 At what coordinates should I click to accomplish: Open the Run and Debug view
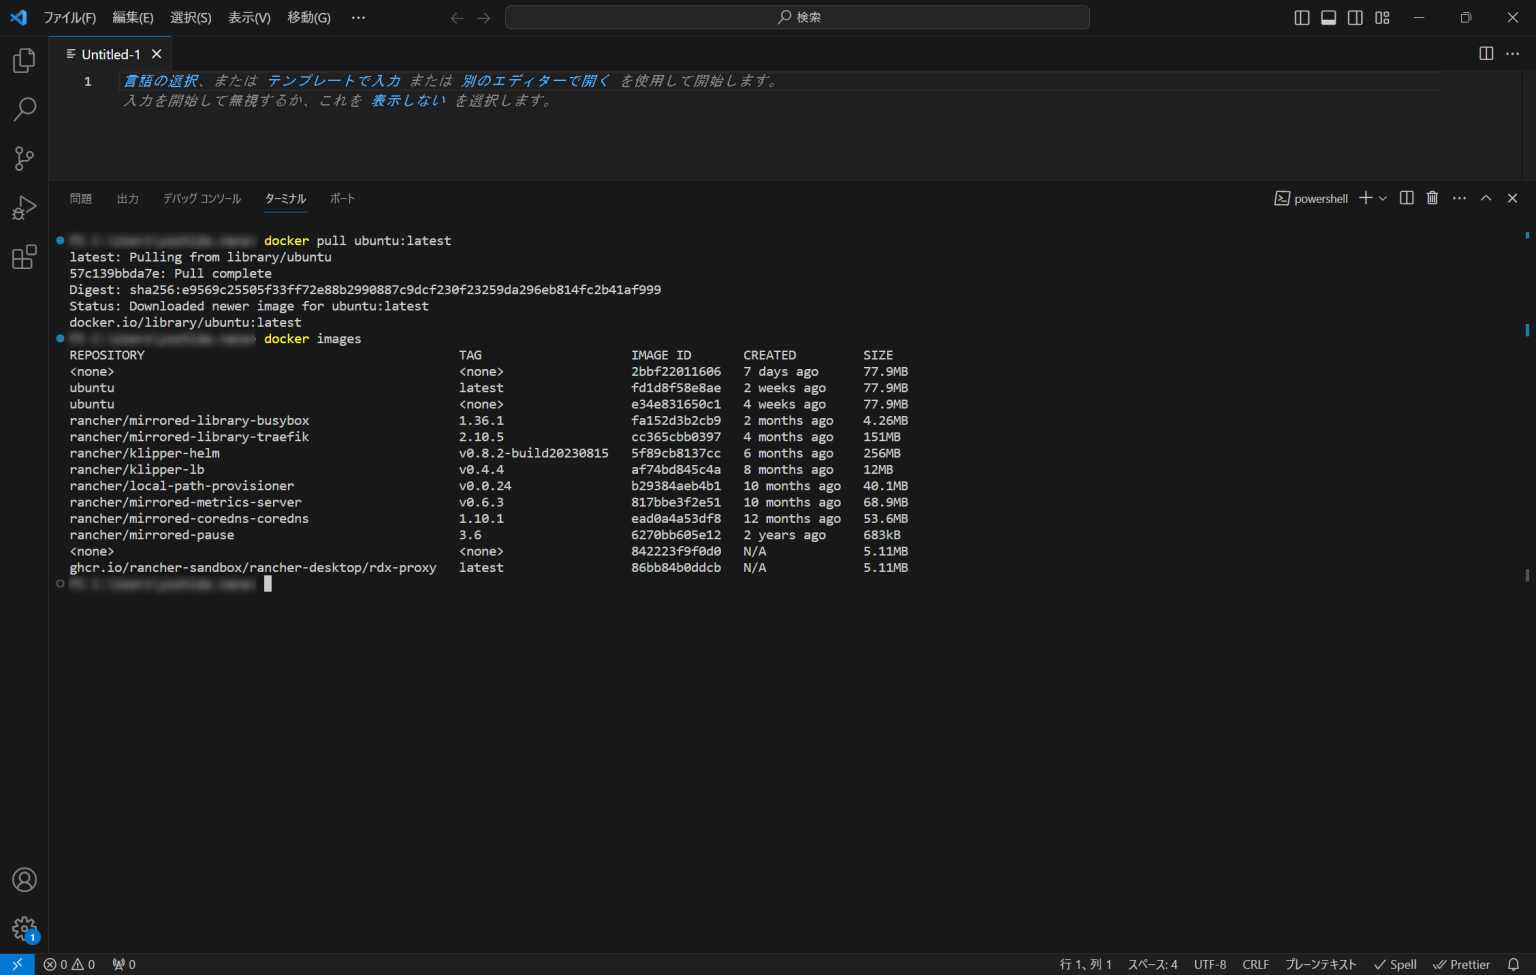[x=24, y=207]
